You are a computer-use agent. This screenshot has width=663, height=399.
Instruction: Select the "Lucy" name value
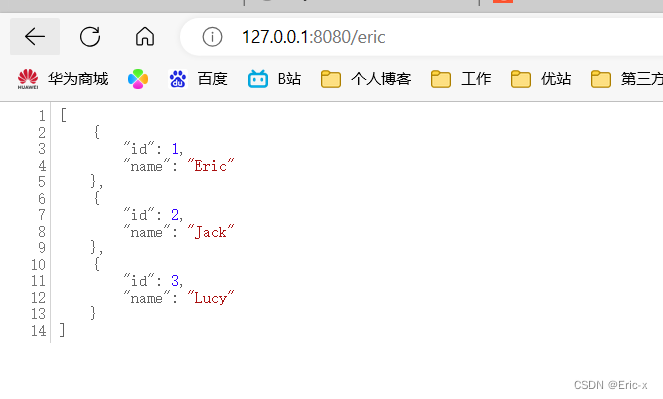coord(211,298)
